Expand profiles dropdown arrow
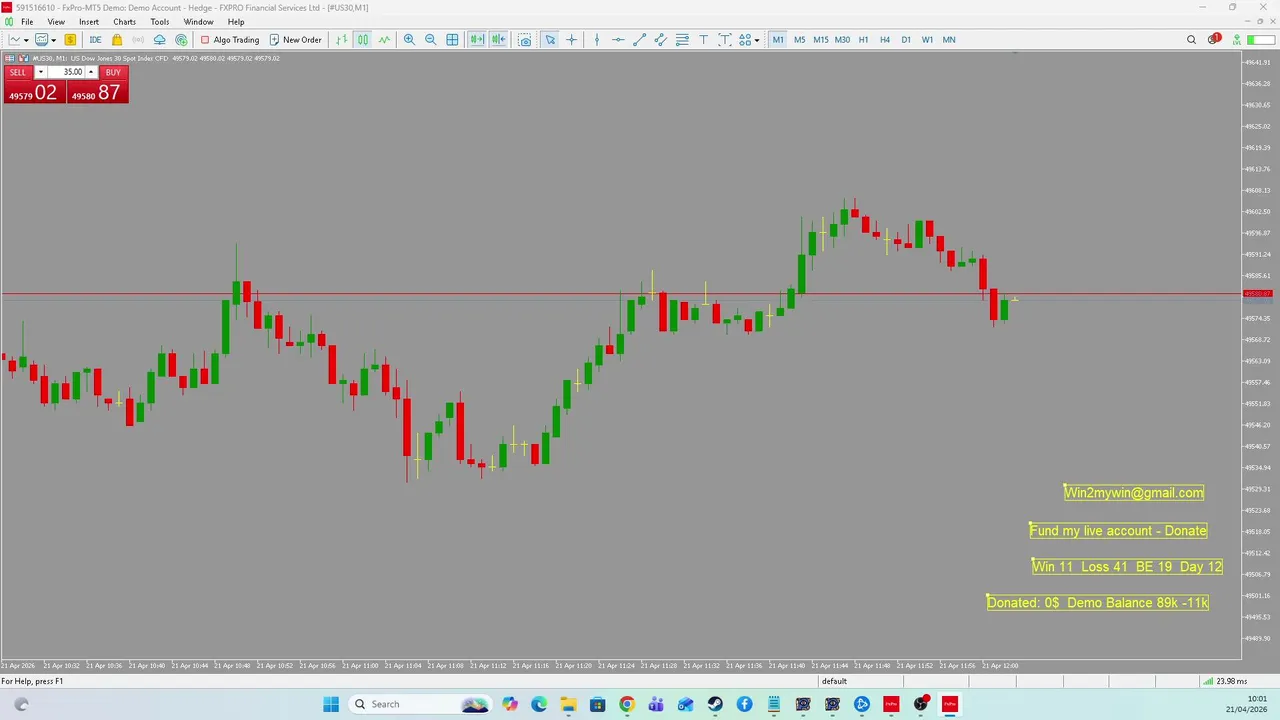 point(54,40)
